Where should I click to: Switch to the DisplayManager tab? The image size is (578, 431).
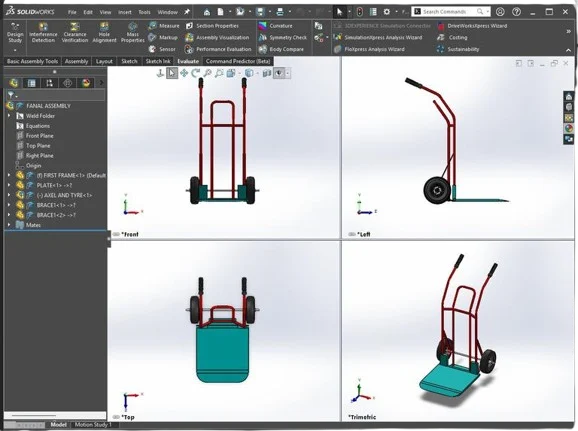point(86,83)
